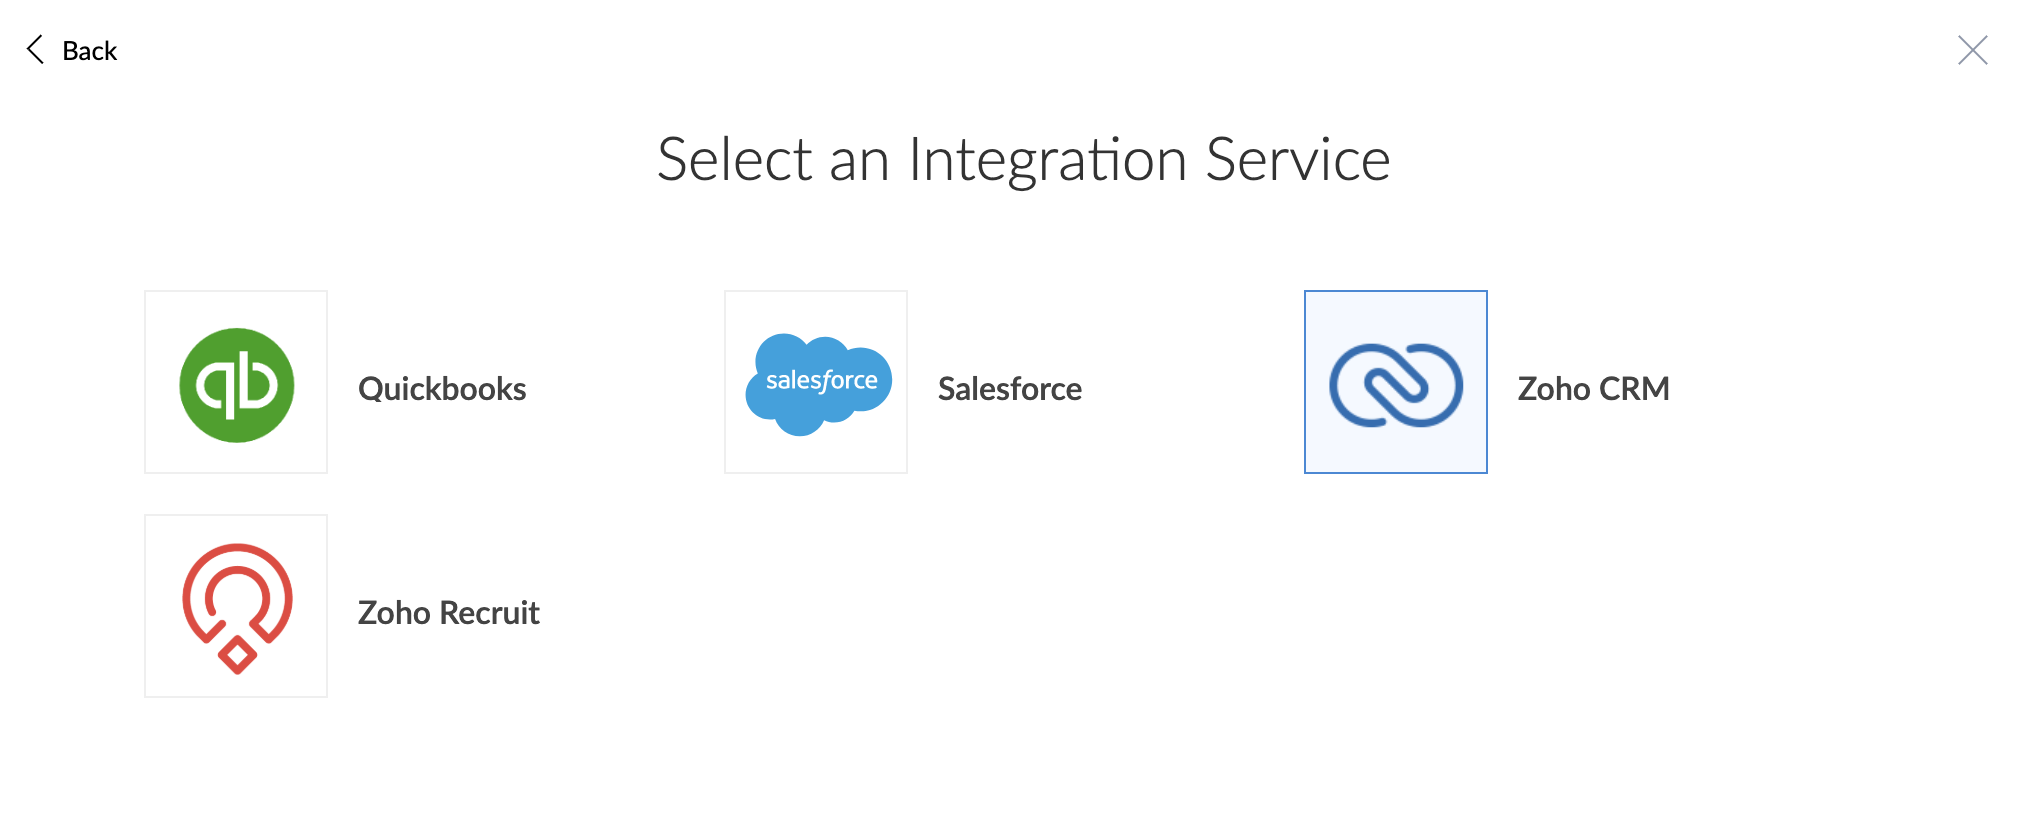Viewport: 2030px width, 824px height.
Task: Close the integration service dialog
Action: click(1972, 50)
